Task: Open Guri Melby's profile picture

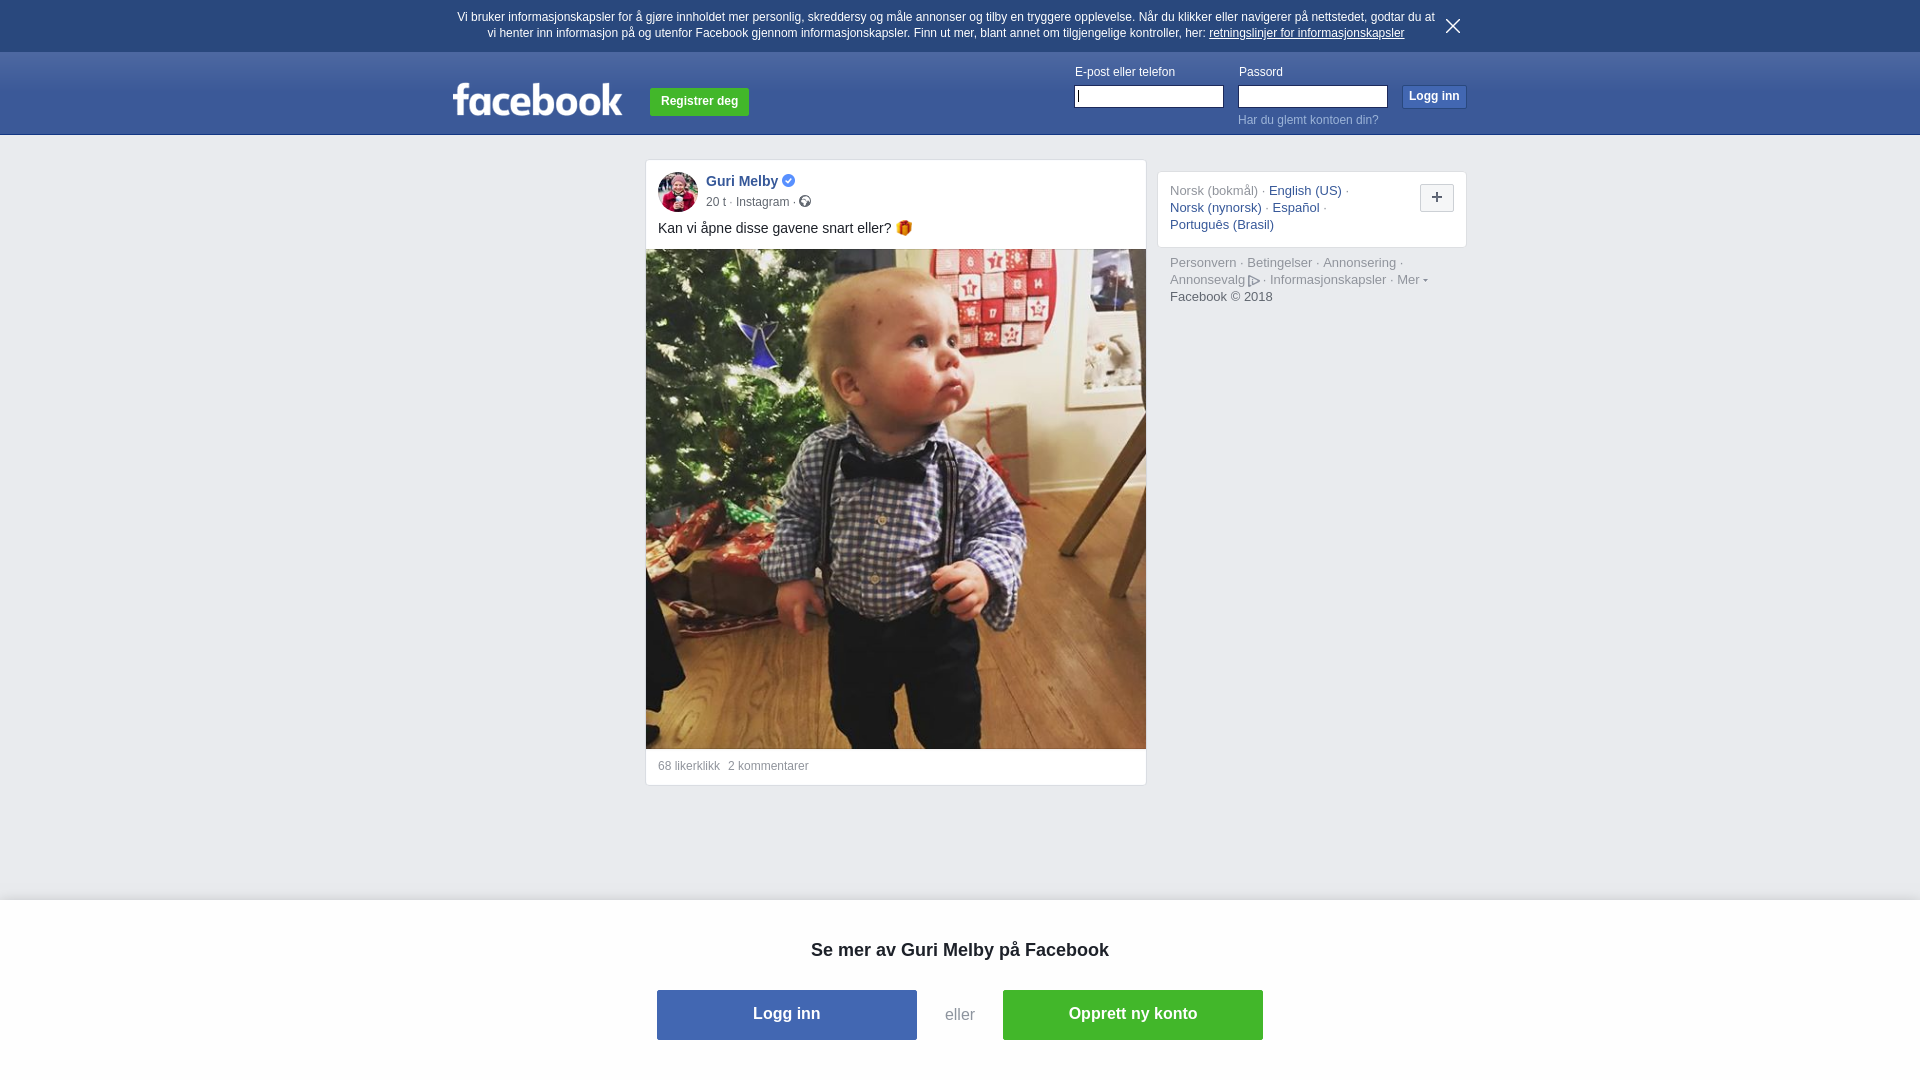Action: pos(678,192)
